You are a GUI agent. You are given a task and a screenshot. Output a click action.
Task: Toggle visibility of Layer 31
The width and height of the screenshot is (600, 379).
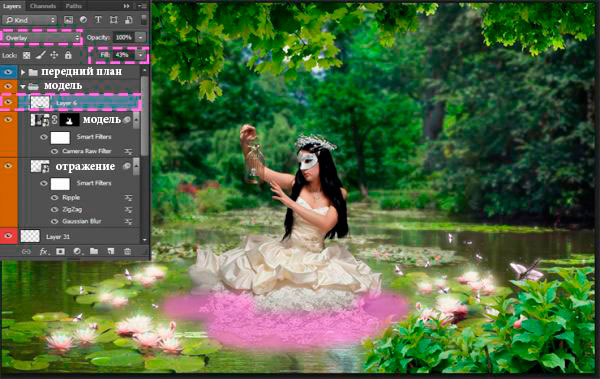click(x=8, y=236)
